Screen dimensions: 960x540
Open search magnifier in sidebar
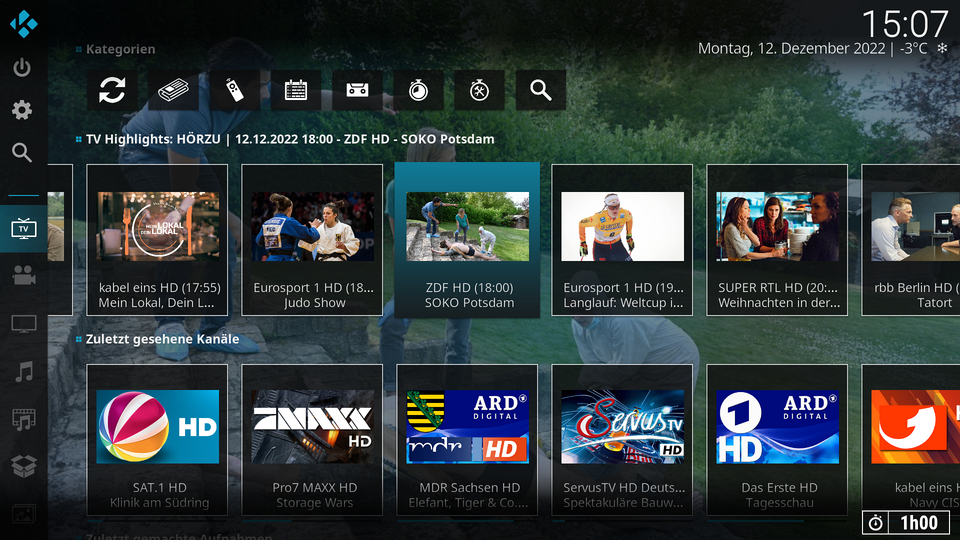[22, 152]
